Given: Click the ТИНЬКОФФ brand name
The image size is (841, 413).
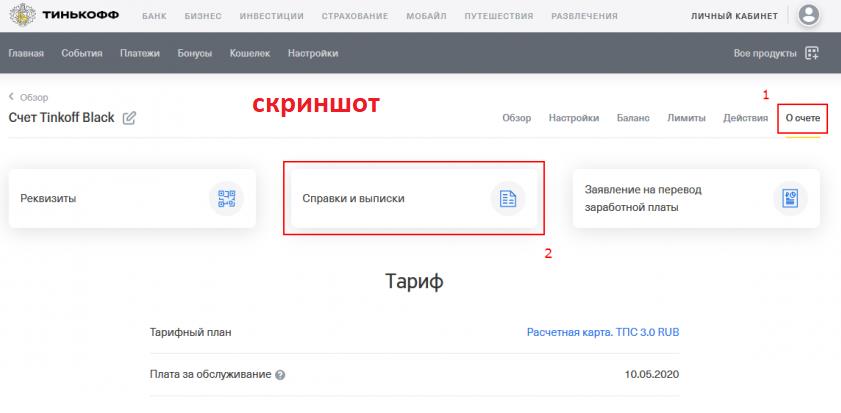Looking at the screenshot, I should [x=80, y=15].
